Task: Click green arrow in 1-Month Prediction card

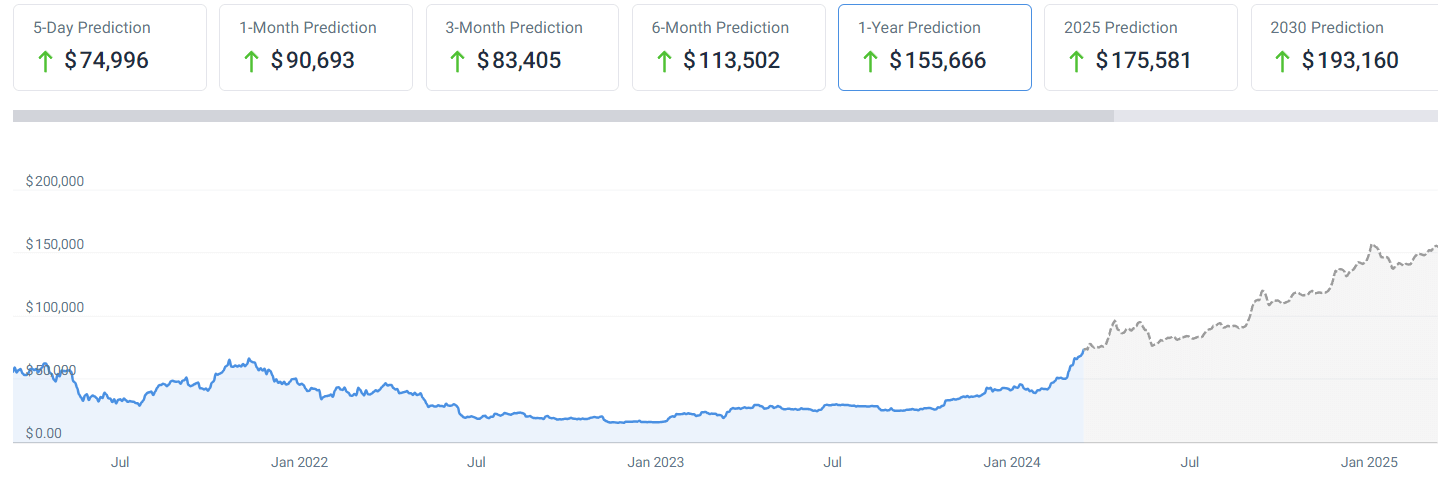Action: click(x=251, y=61)
